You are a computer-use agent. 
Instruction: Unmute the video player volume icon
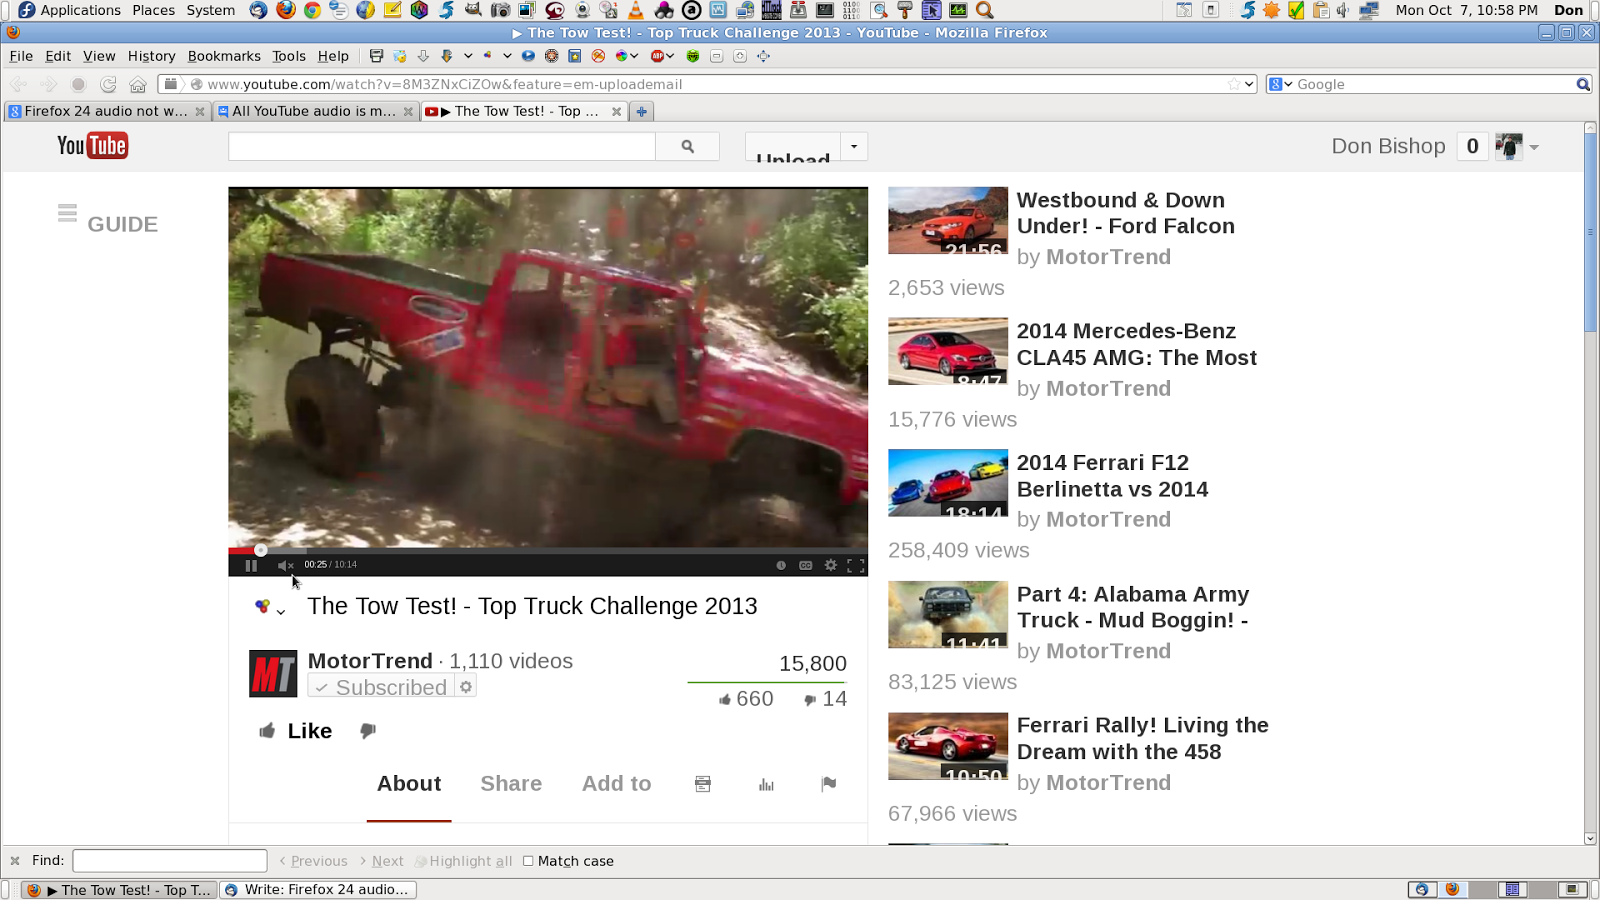pos(285,565)
